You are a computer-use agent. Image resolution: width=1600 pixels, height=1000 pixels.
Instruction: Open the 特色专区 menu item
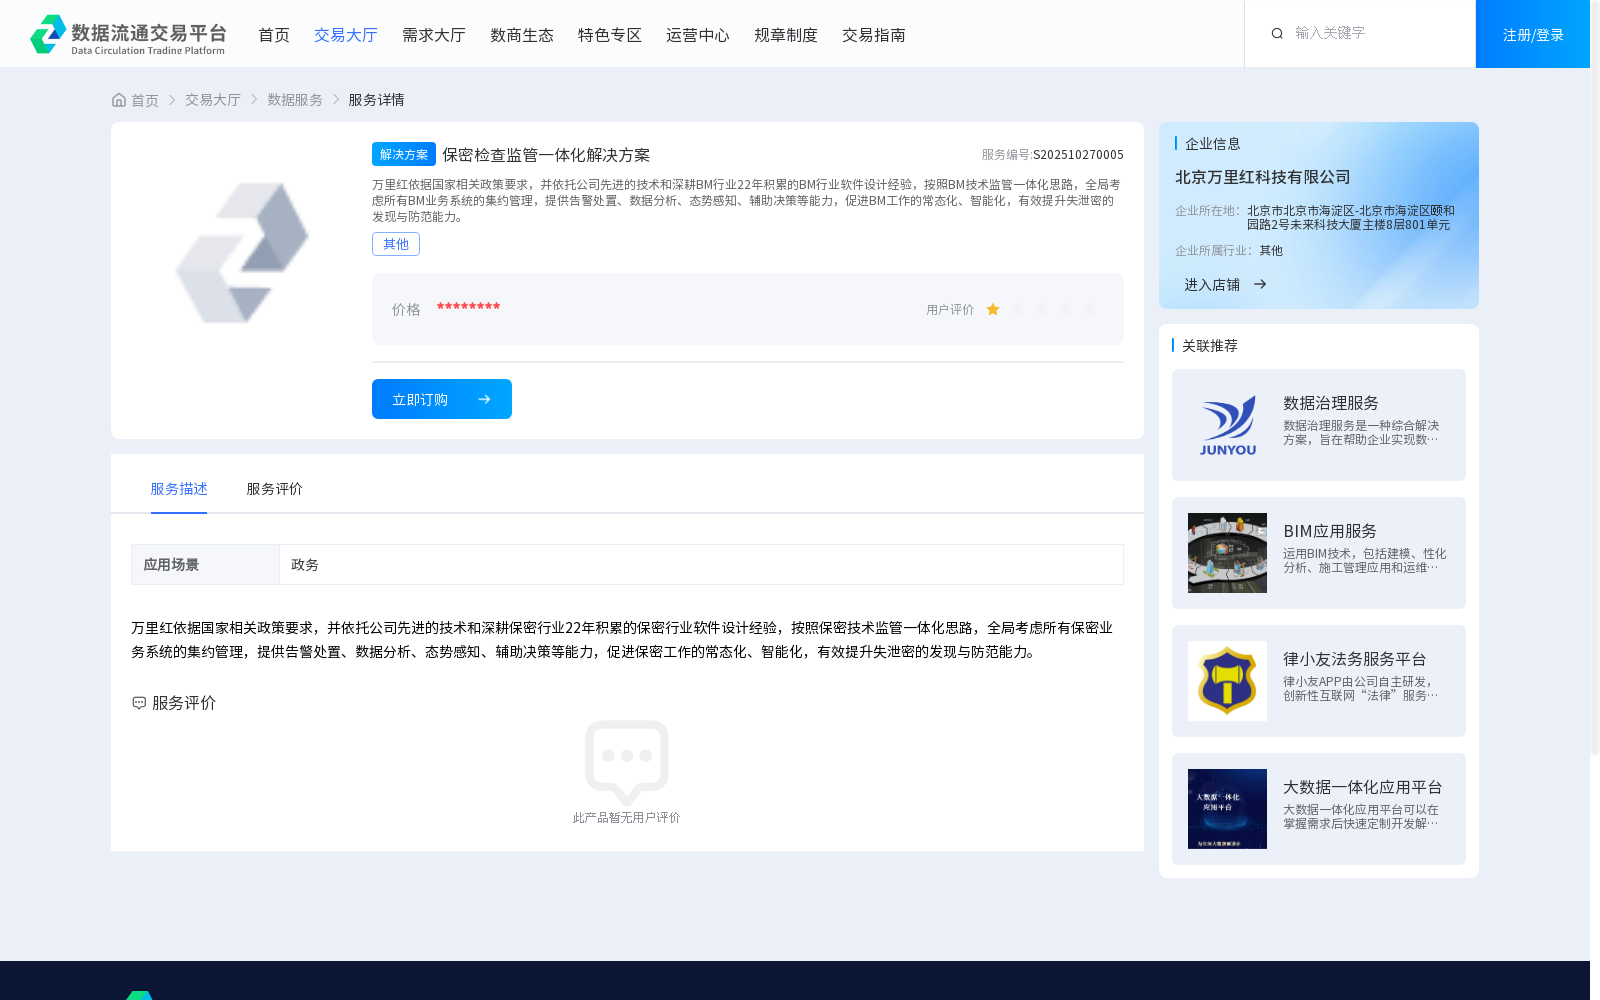[x=610, y=35]
